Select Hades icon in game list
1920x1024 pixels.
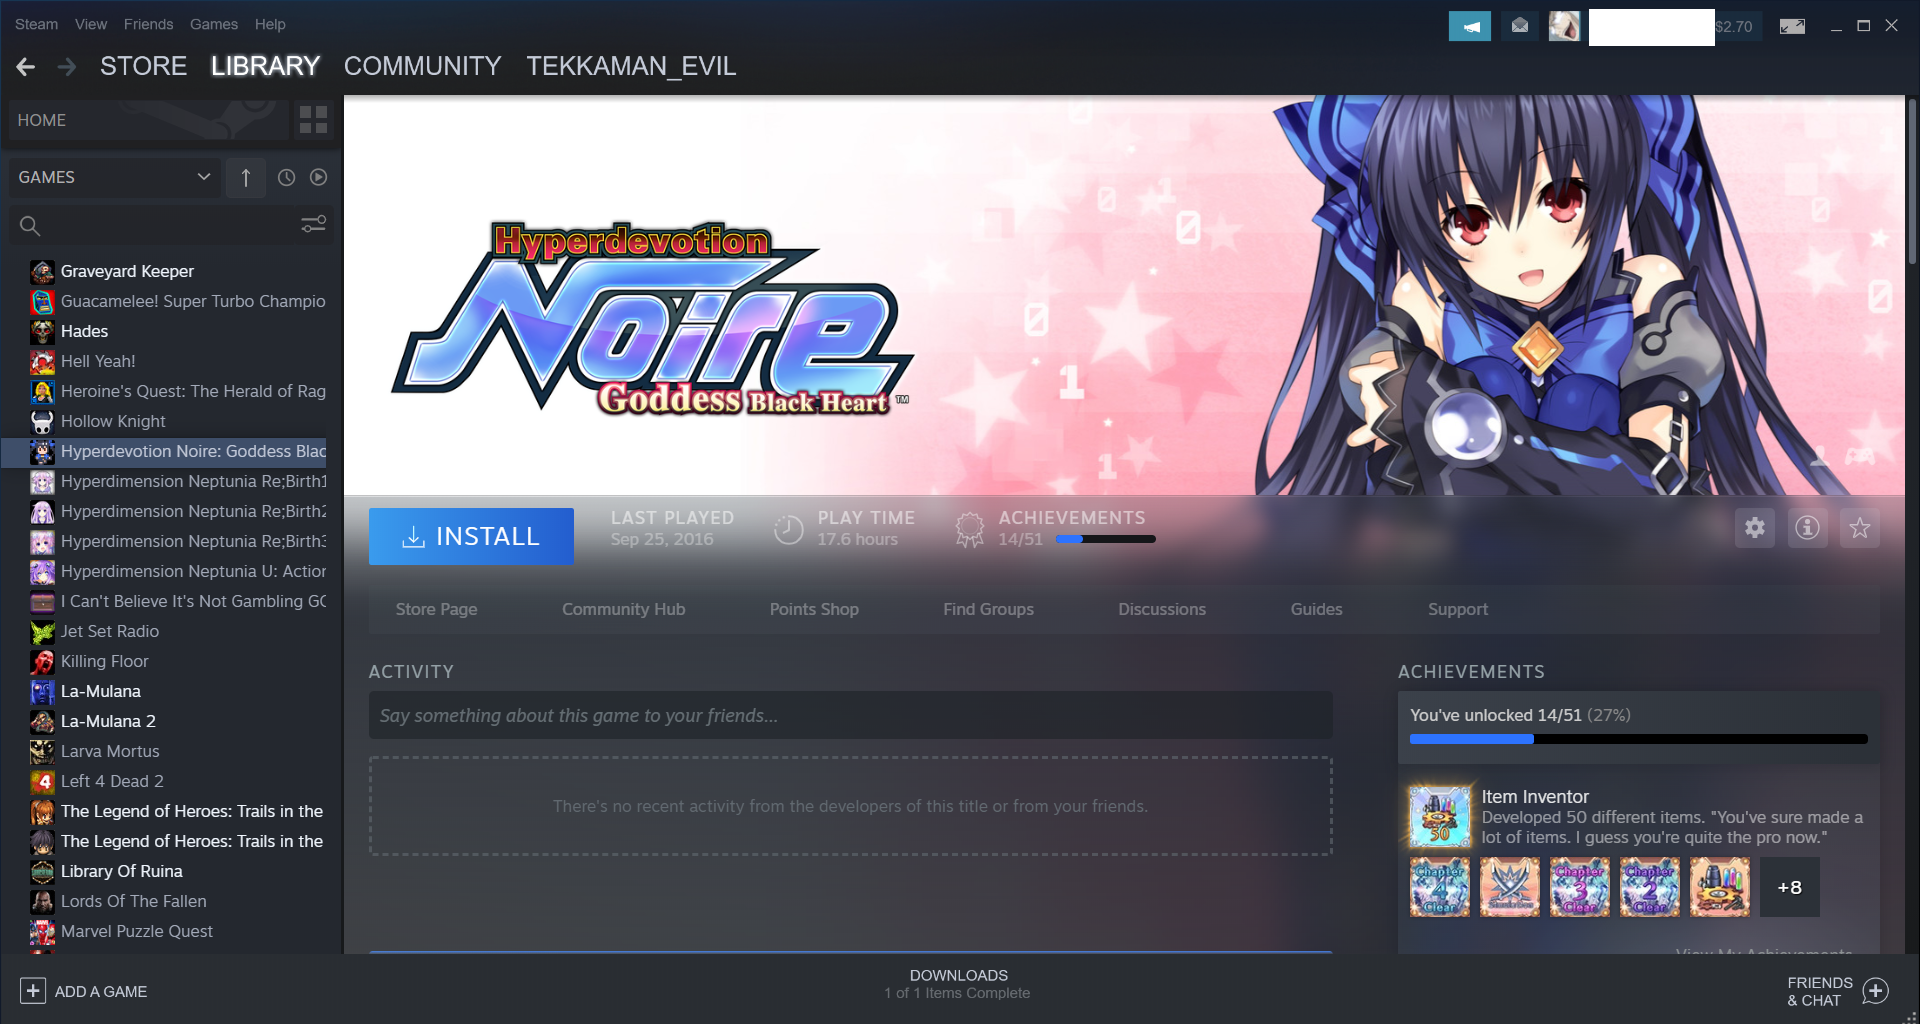coord(42,331)
